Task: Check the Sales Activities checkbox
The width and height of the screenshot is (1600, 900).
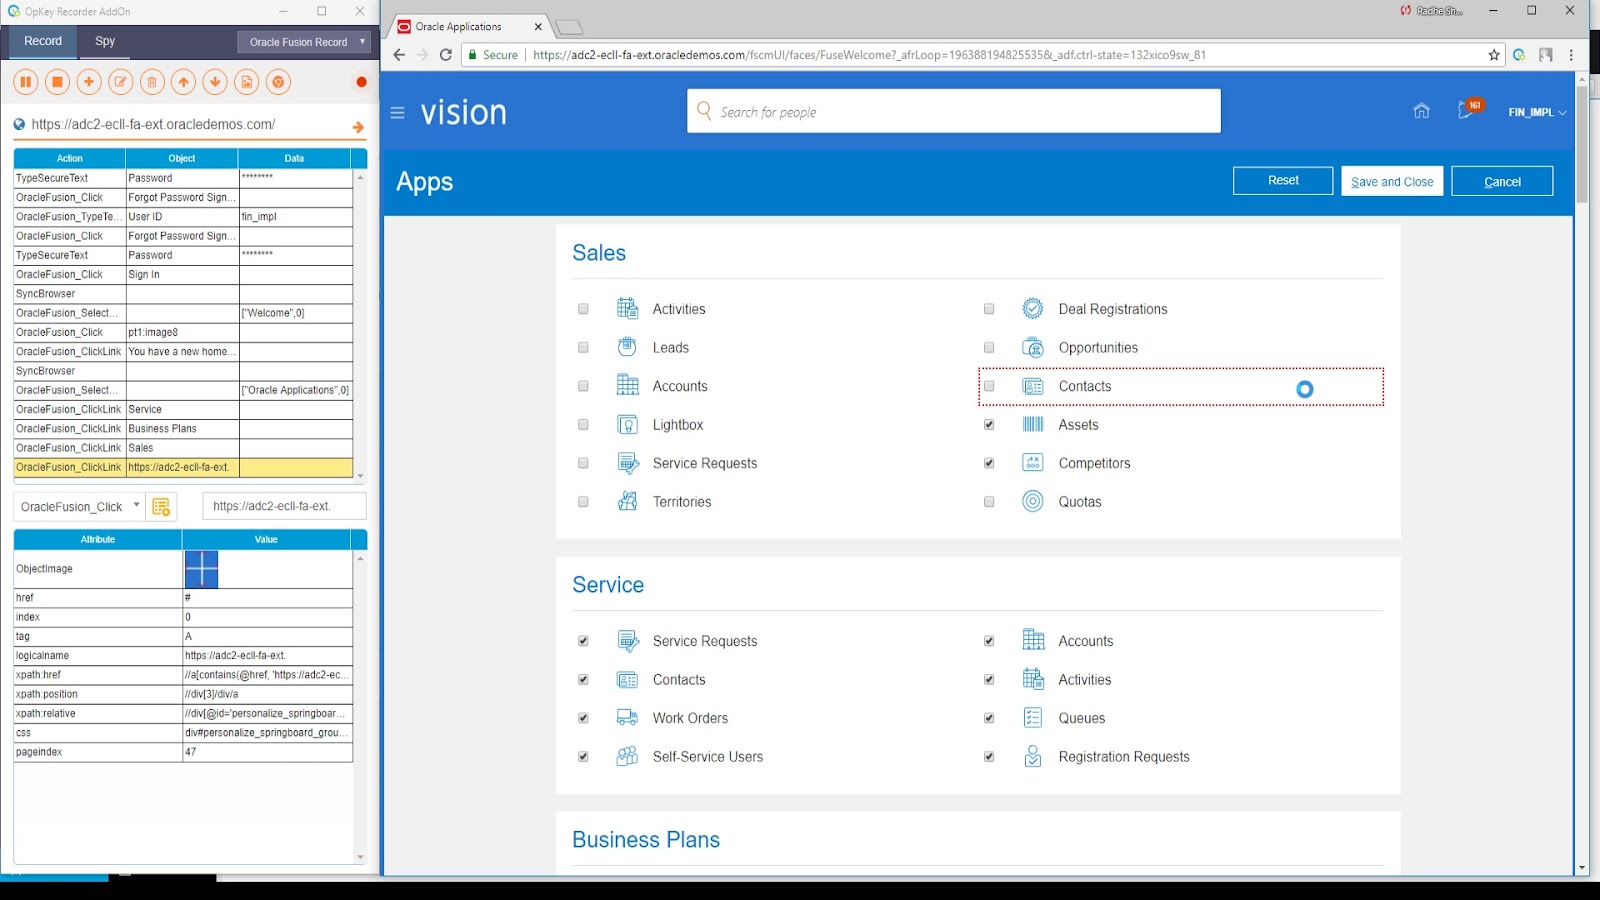Action: 583,309
